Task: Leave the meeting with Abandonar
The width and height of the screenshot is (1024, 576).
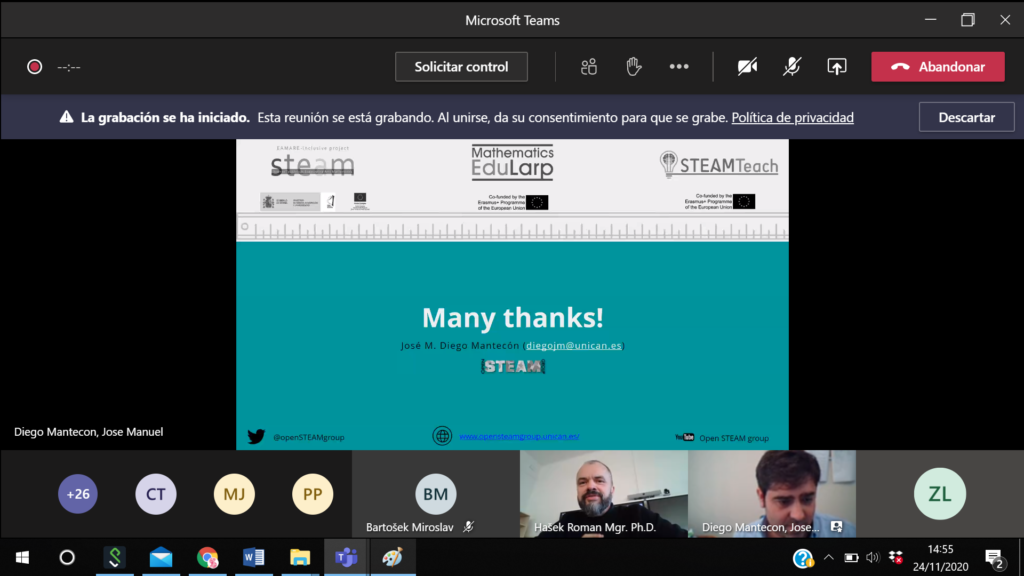Action: (937, 67)
